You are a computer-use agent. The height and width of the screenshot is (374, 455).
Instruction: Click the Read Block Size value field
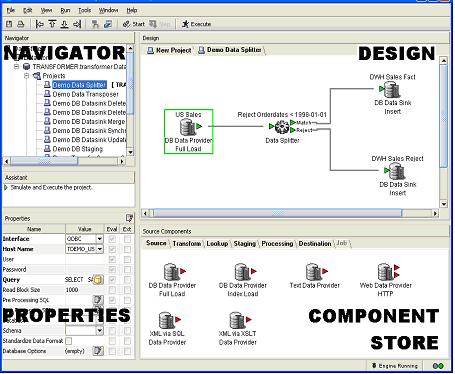(x=84, y=290)
